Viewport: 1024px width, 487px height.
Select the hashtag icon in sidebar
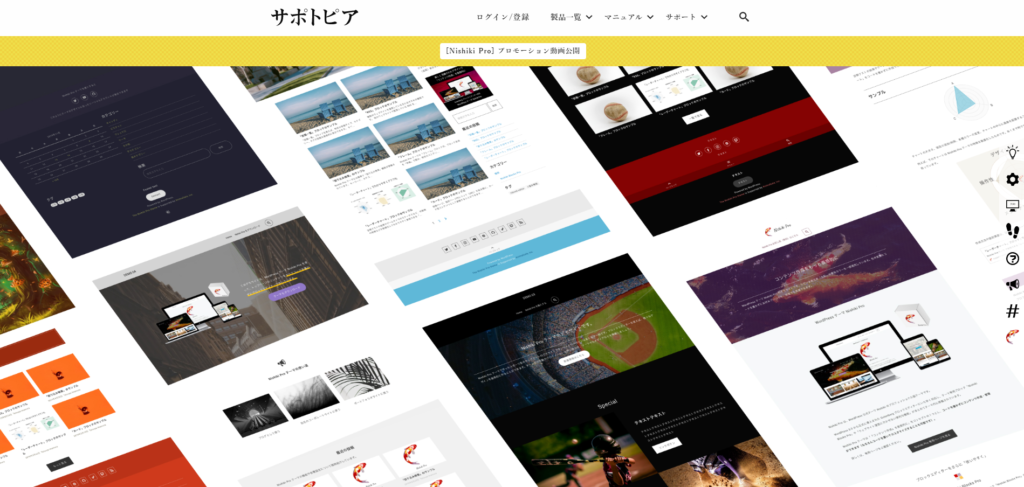tap(1012, 311)
